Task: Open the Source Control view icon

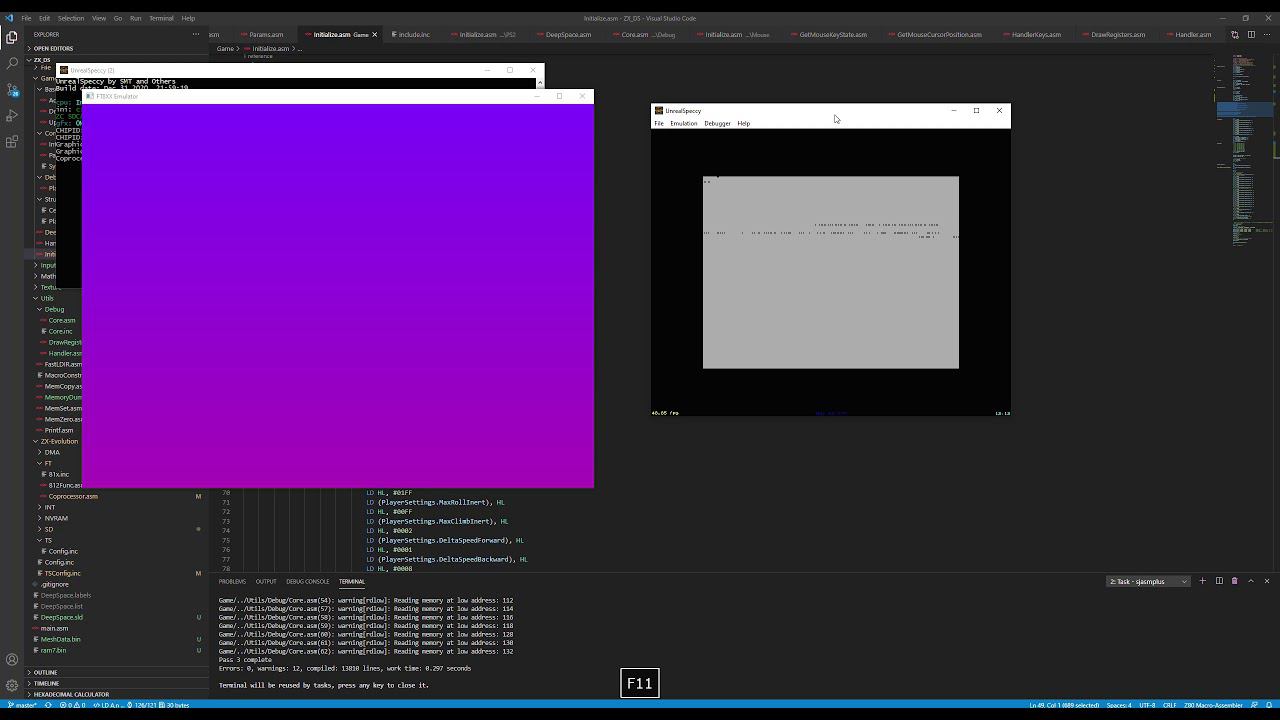Action: point(12,90)
